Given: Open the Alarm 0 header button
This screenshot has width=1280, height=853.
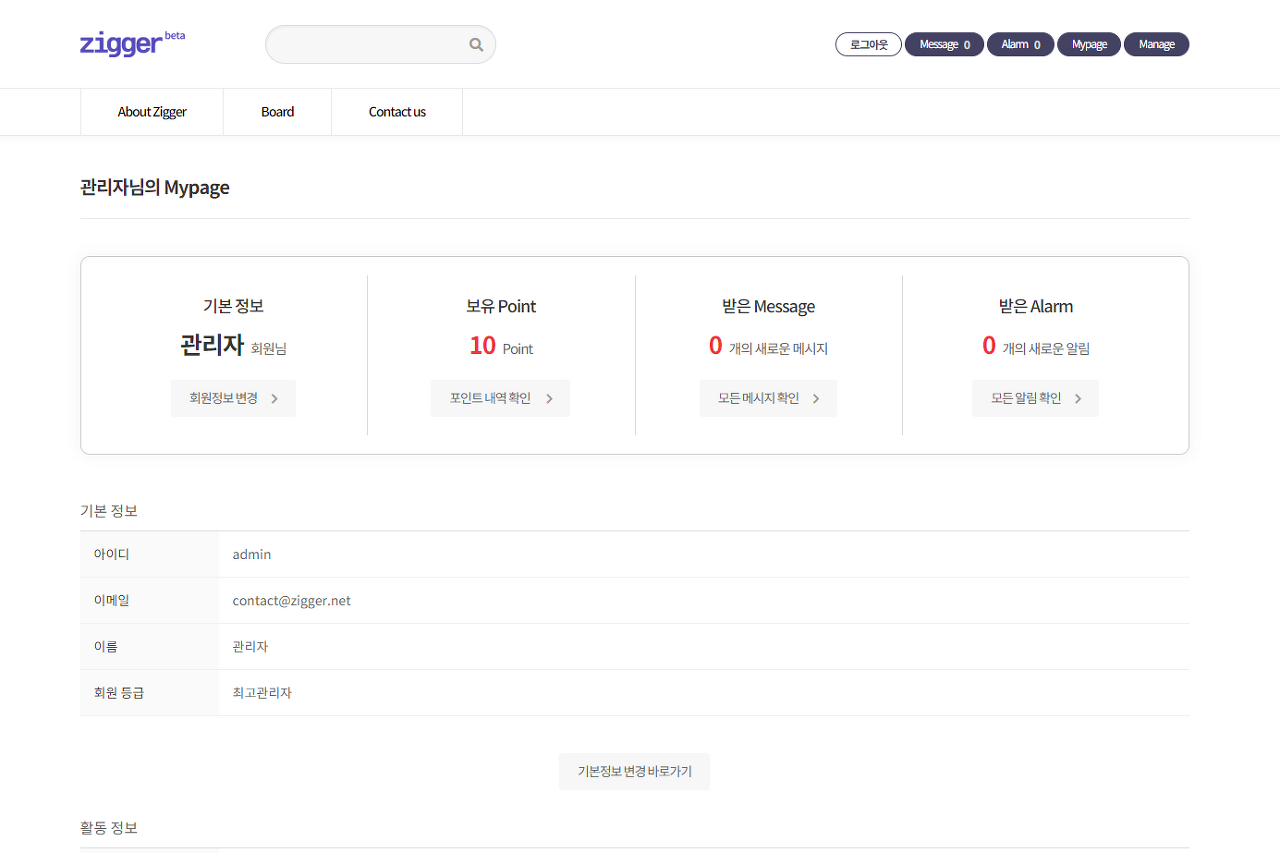Looking at the screenshot, I should coord(1020,45).
